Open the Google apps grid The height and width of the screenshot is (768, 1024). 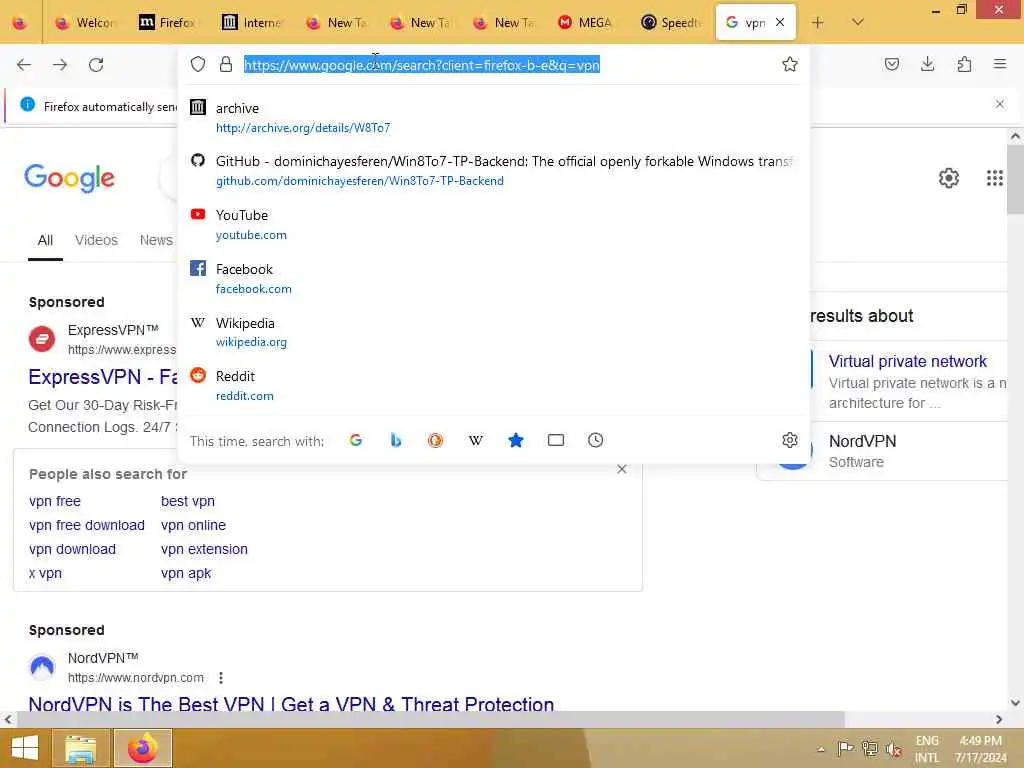pyautogui.click(x=995, y=178)
